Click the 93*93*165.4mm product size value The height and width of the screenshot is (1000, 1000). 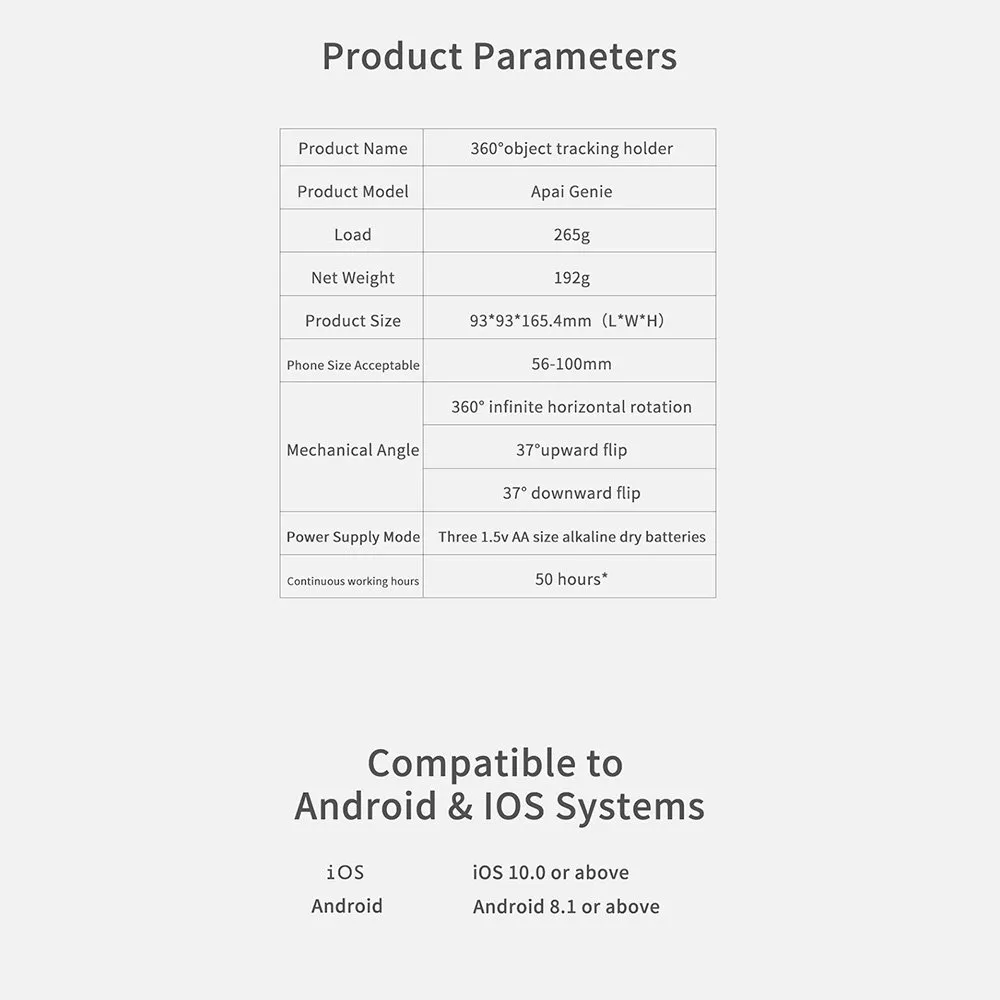[x=567, y=320]
